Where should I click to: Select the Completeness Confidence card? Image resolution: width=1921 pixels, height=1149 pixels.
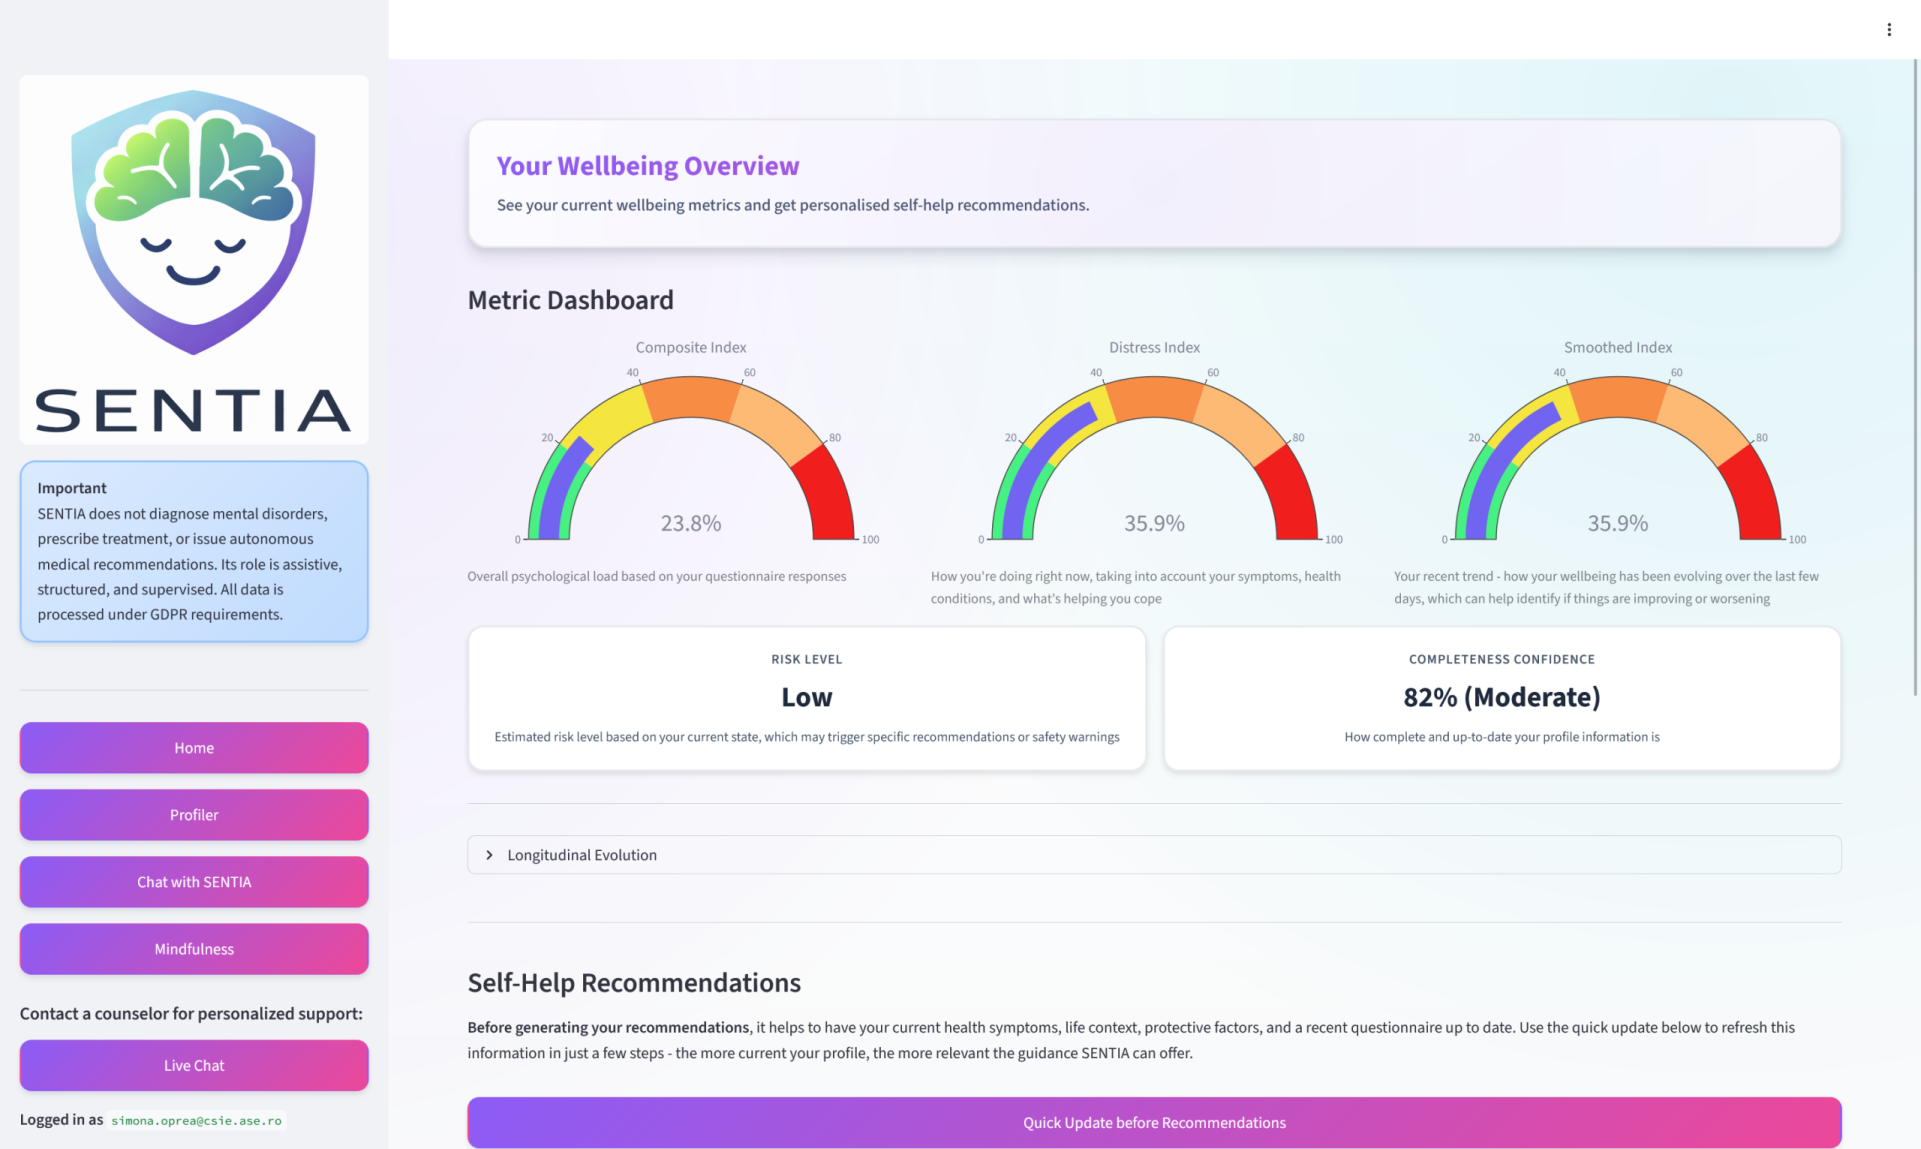point(1502,699)
